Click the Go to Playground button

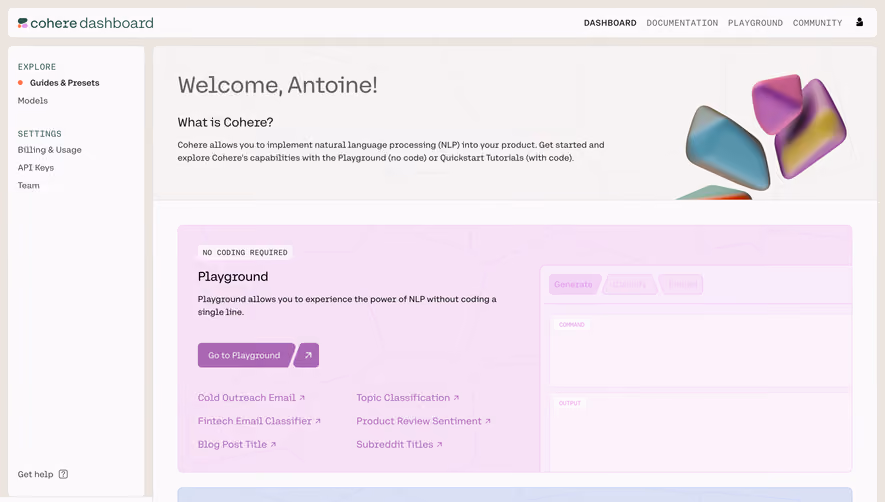(246, 355)
